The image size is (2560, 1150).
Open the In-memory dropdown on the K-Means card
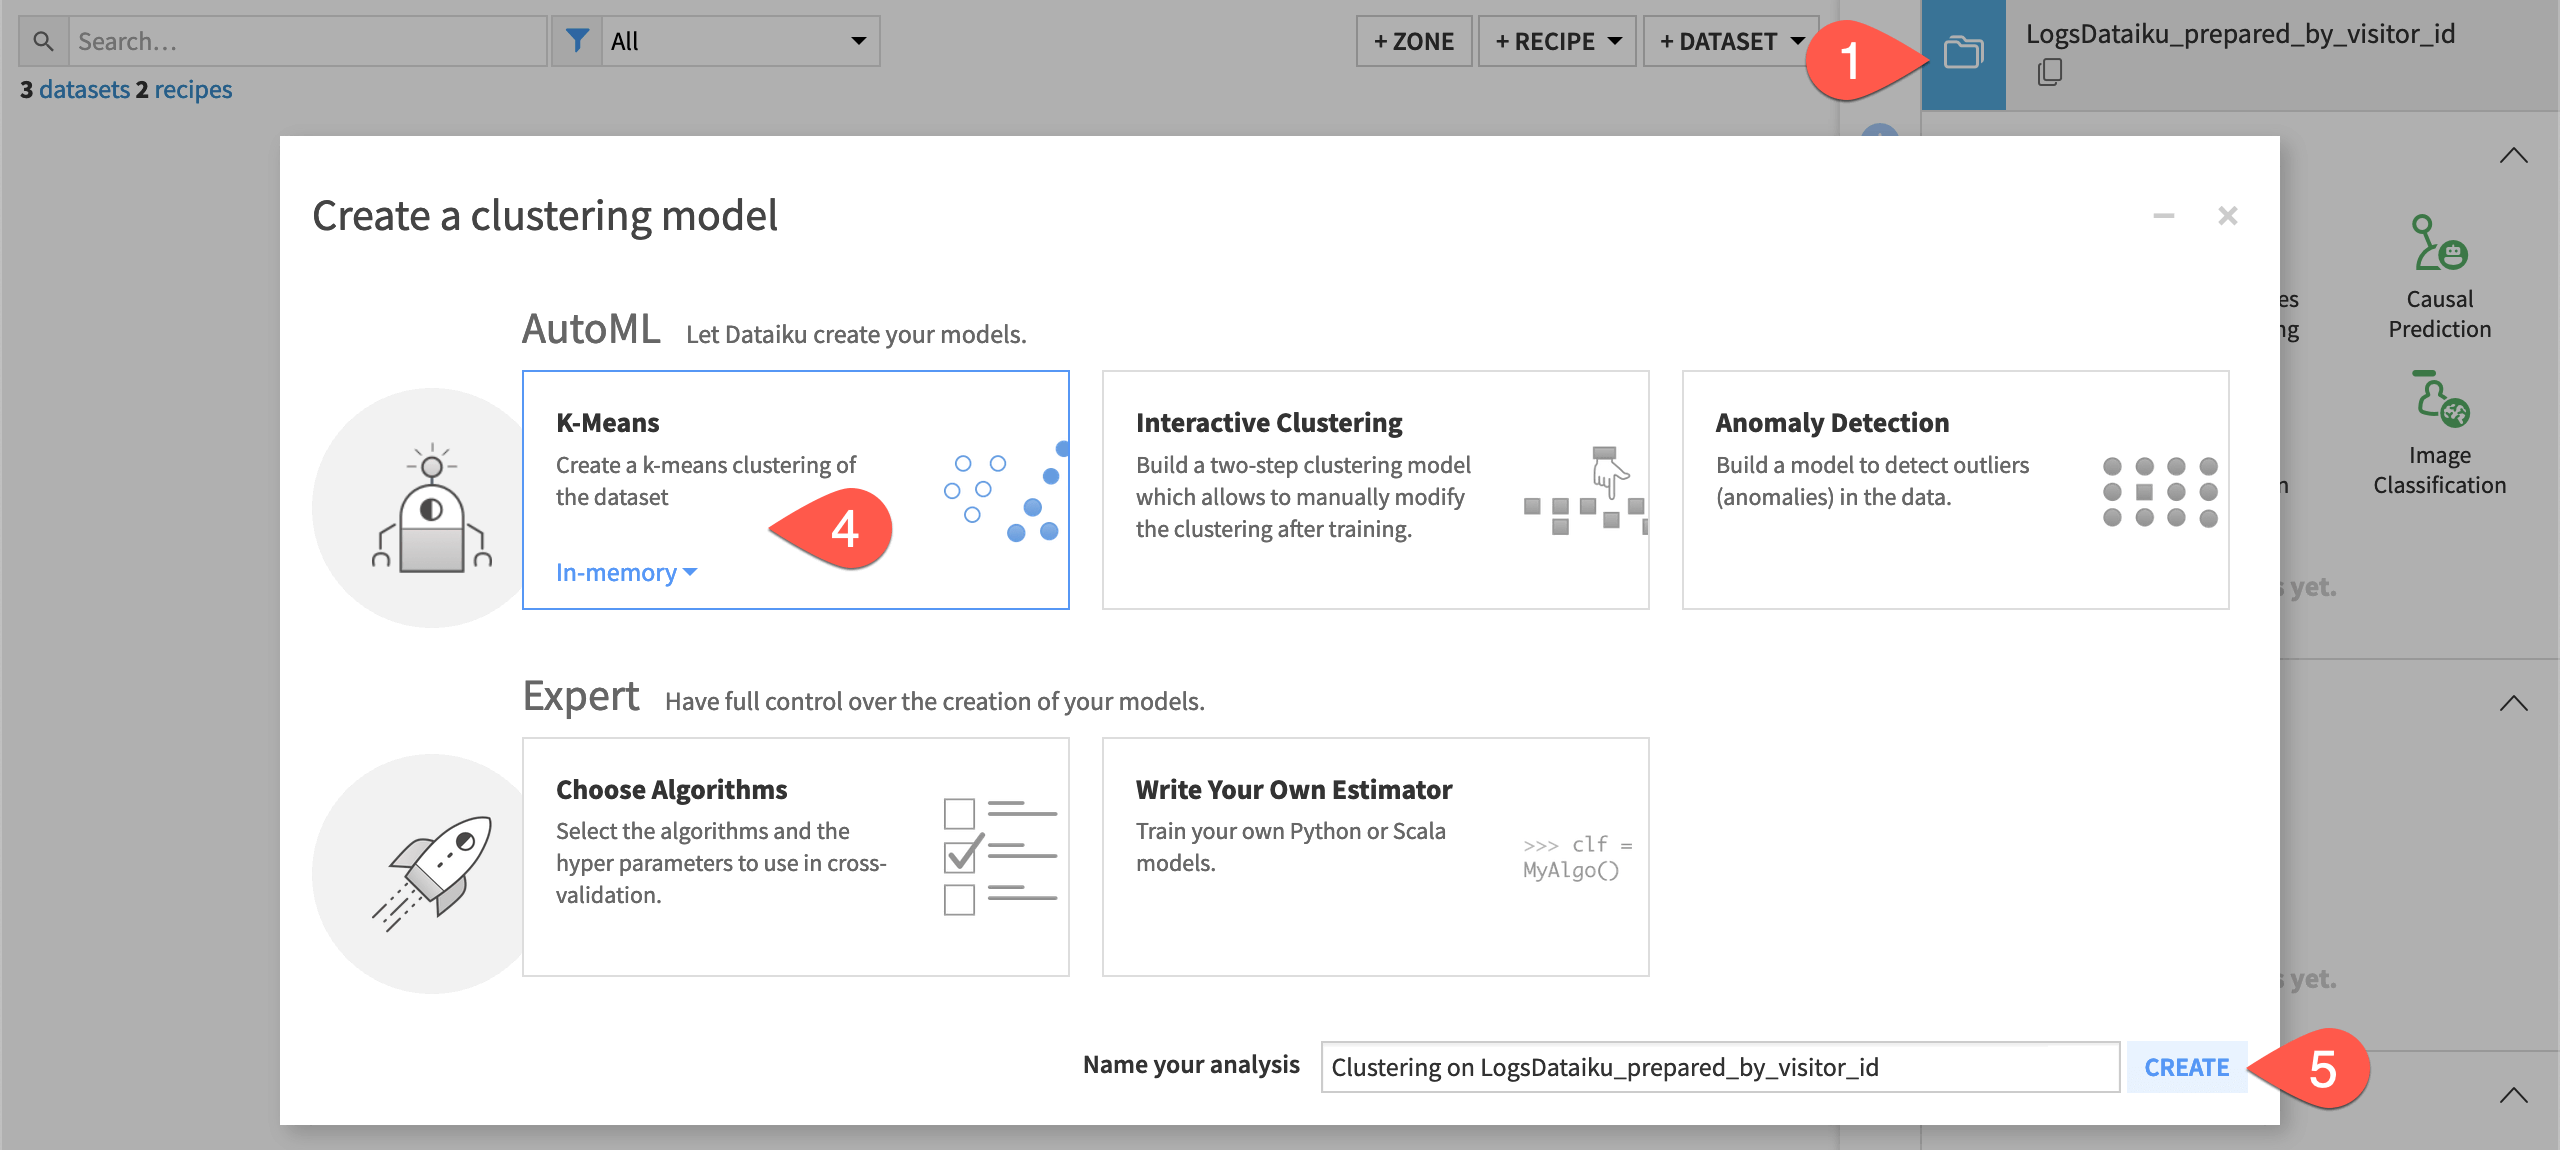pos(624,572)
